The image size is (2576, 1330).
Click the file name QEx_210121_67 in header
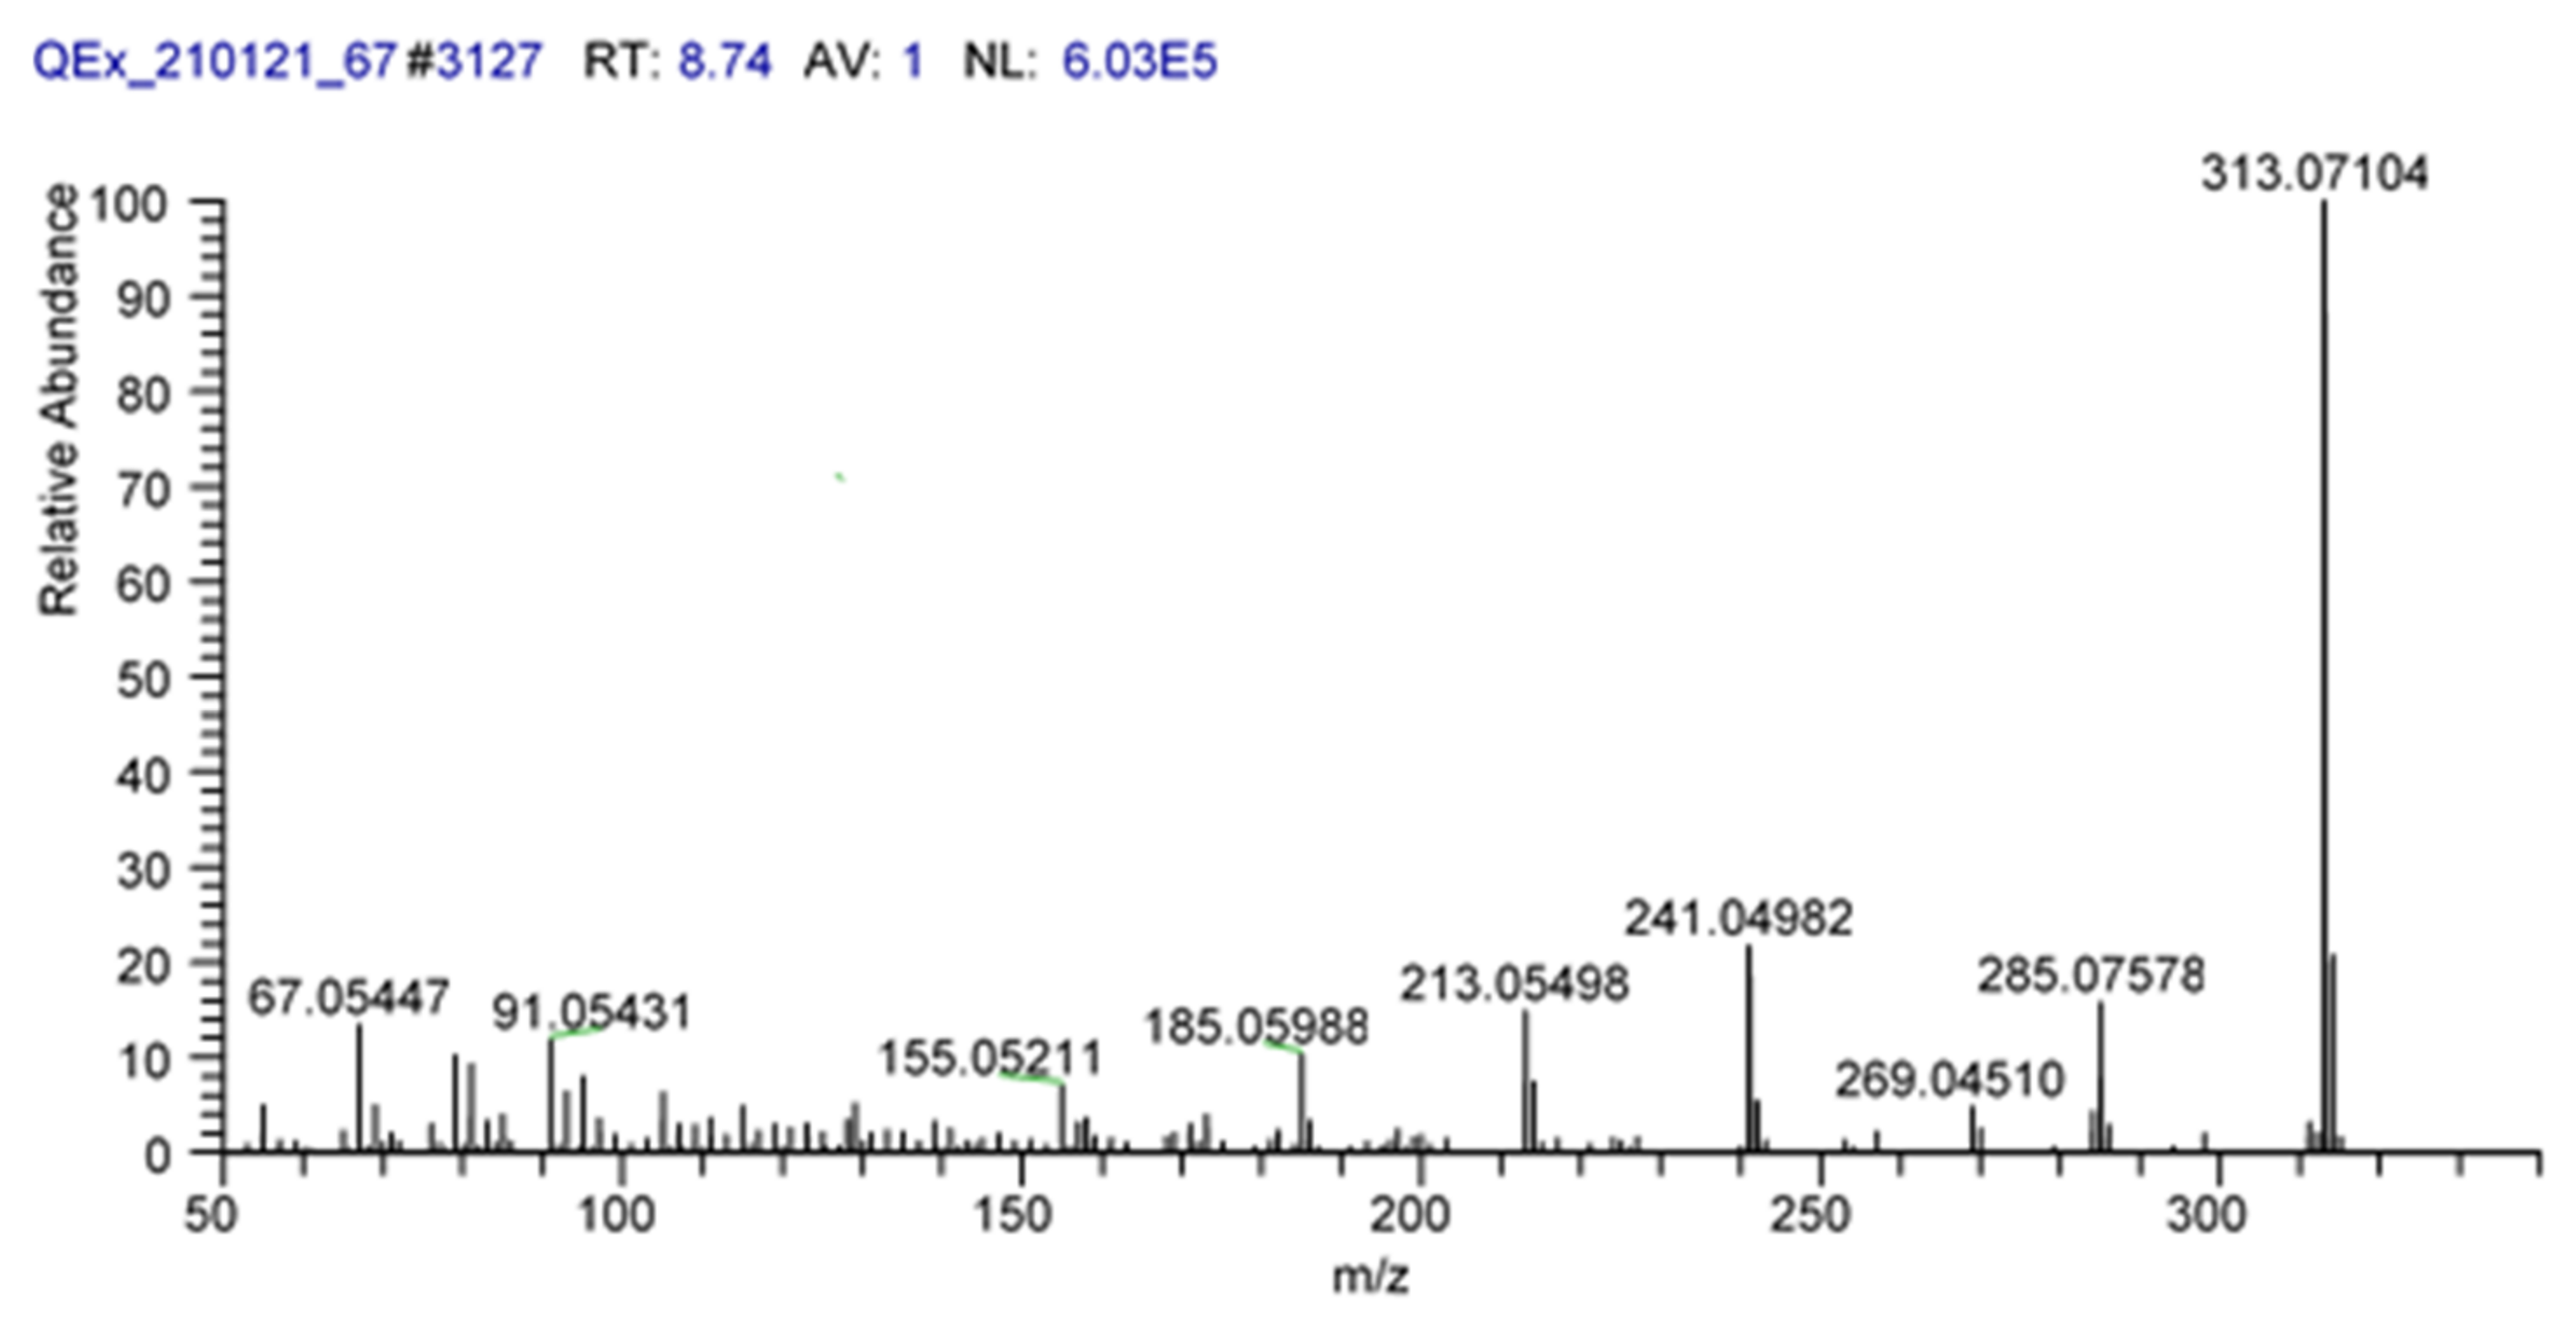215,61
